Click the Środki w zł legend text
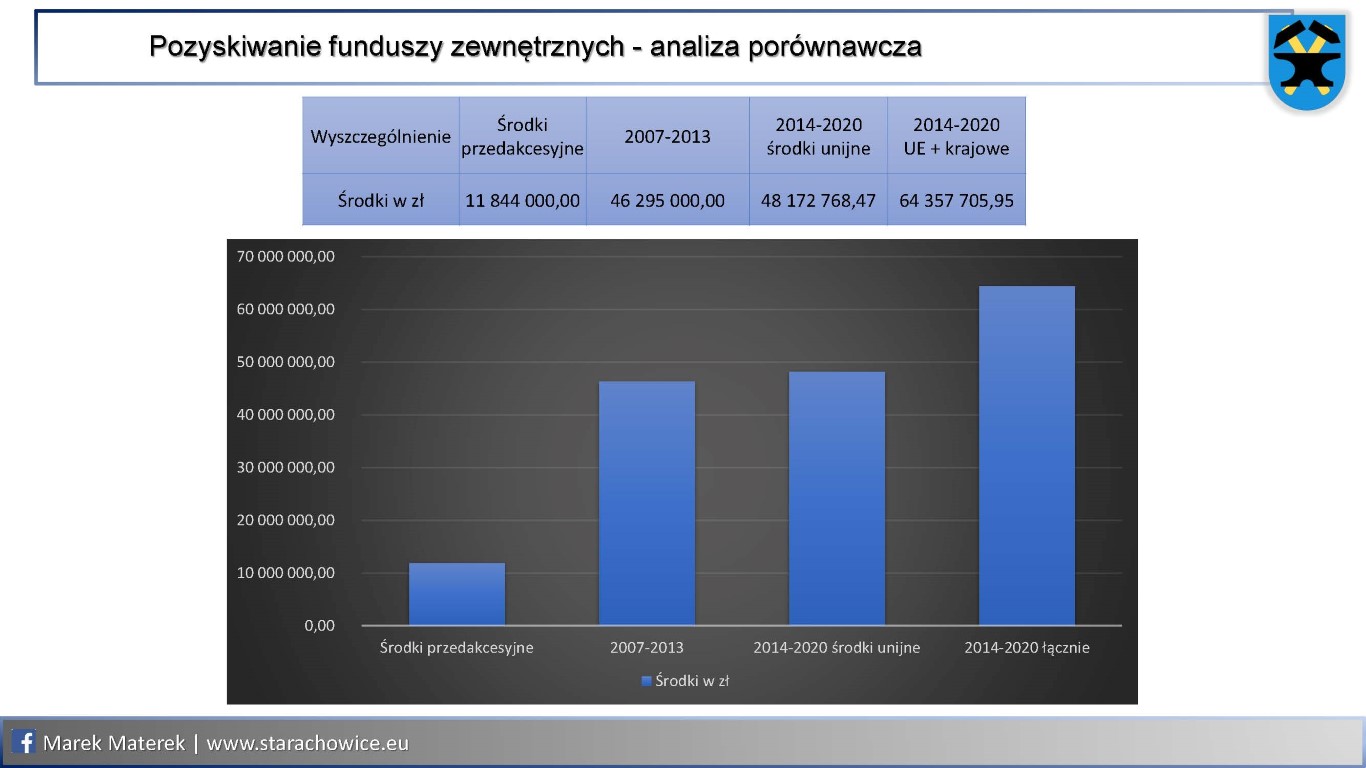The height and width of the screenshot is (768, 1366). (x=692, y=681)
